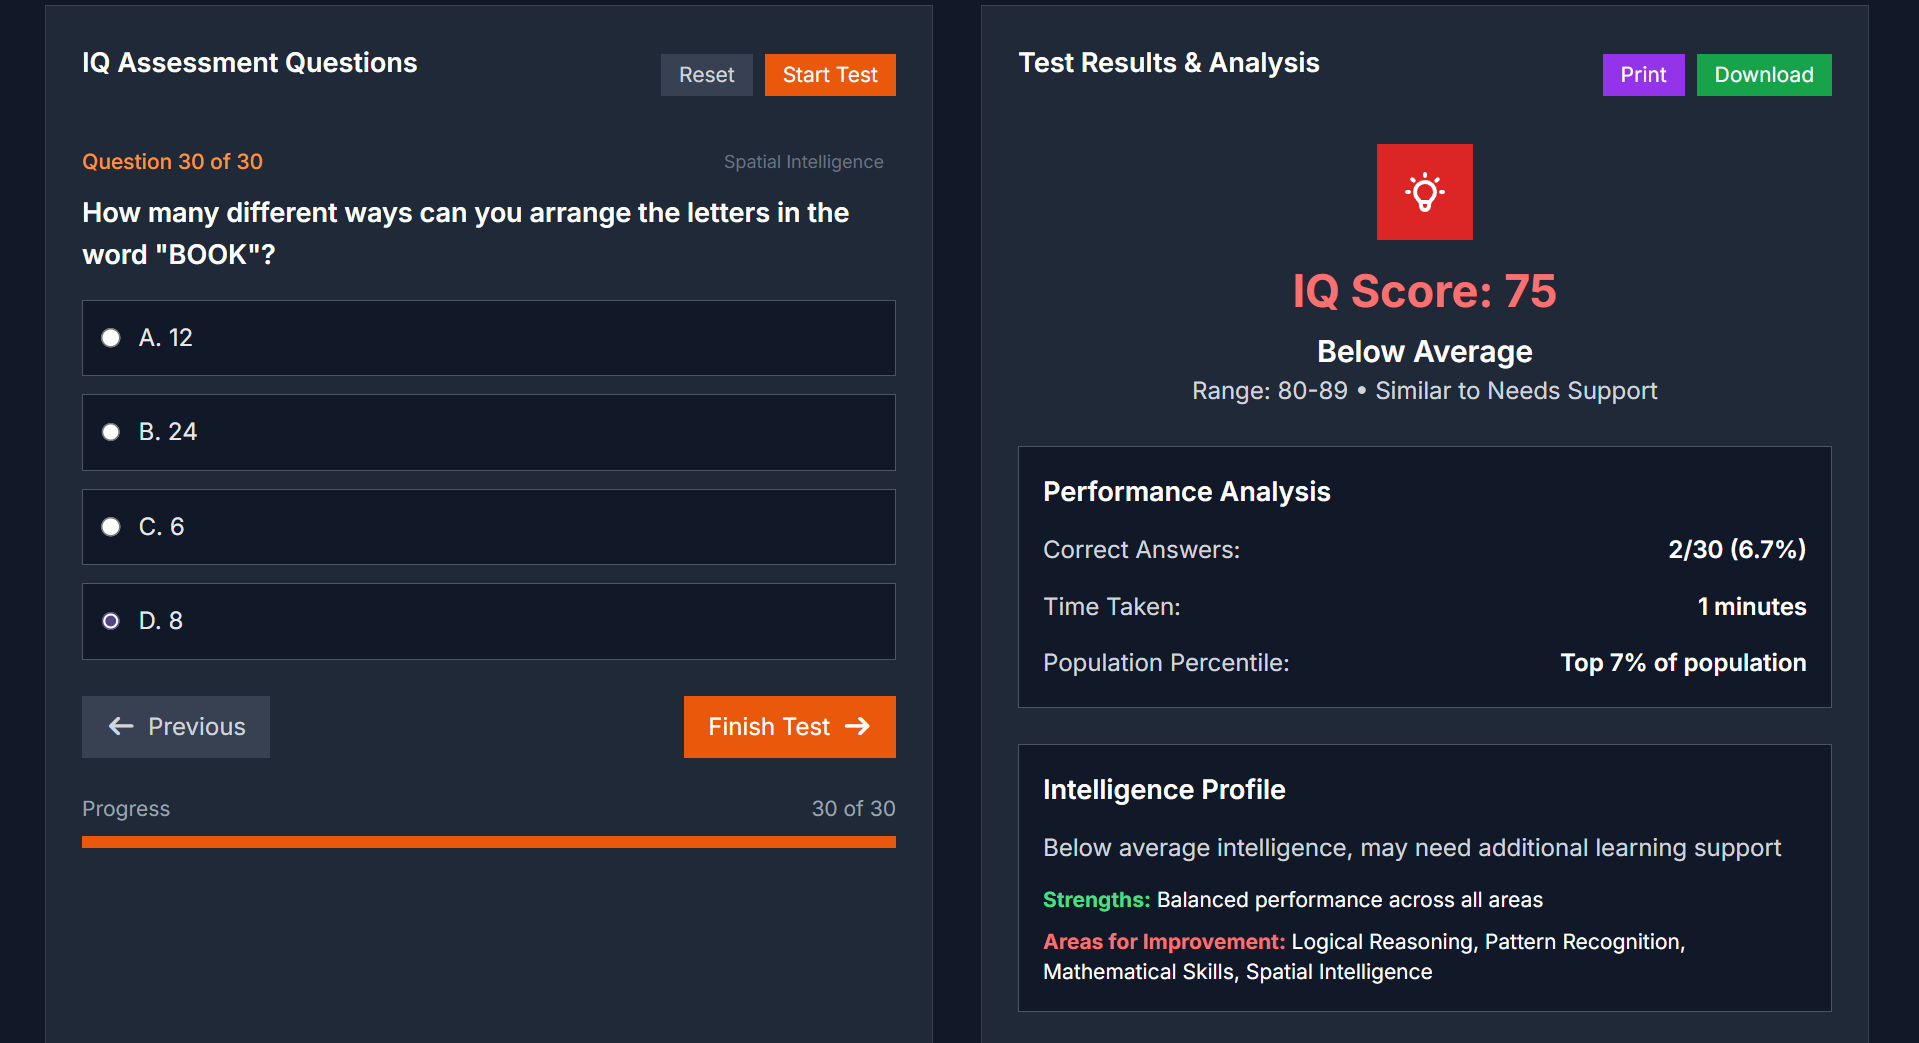Click the right arrow icon on Finish Test
This screenshot has height=1043, width=1919.
pos(857,727)
